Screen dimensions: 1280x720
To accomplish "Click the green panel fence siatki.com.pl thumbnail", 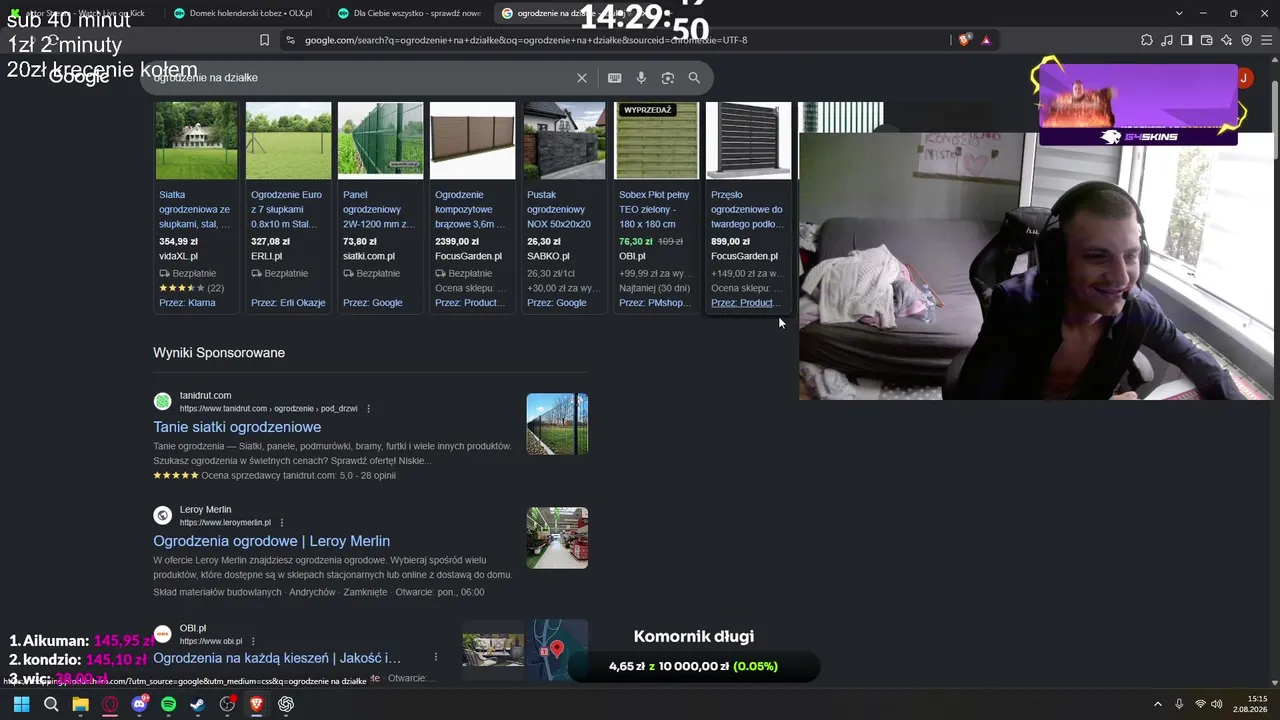I will pyautogui.click(x=380, y=141).
